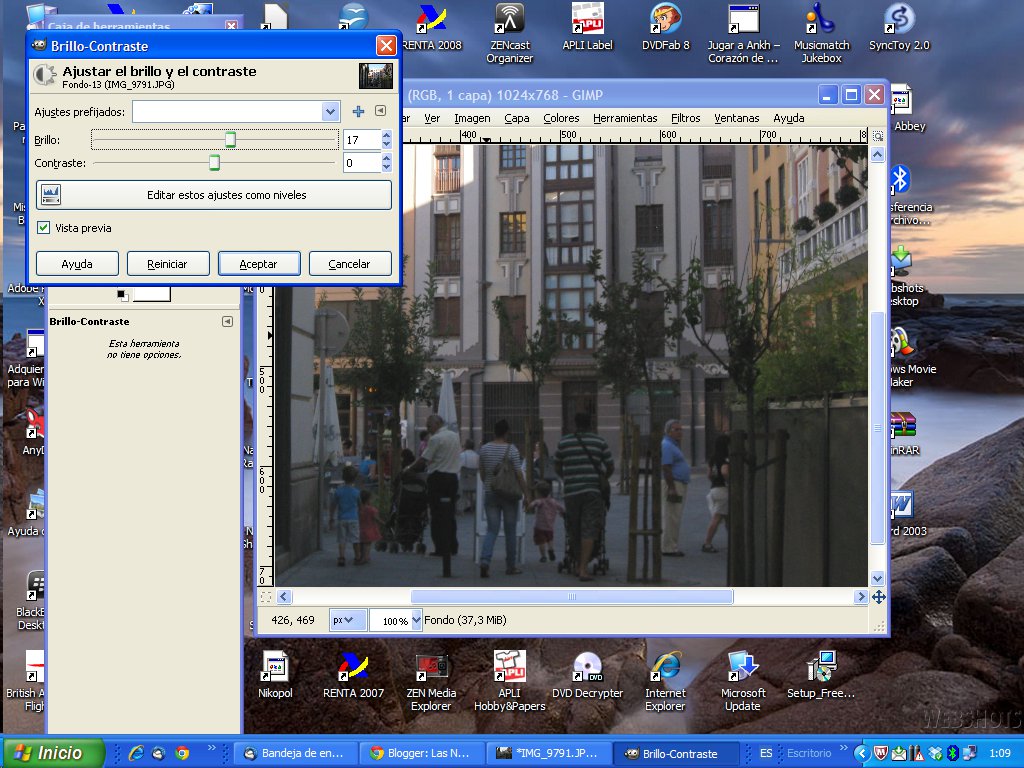Click the add preset plus icon
1024x768 pixels.
coord(358,112)
